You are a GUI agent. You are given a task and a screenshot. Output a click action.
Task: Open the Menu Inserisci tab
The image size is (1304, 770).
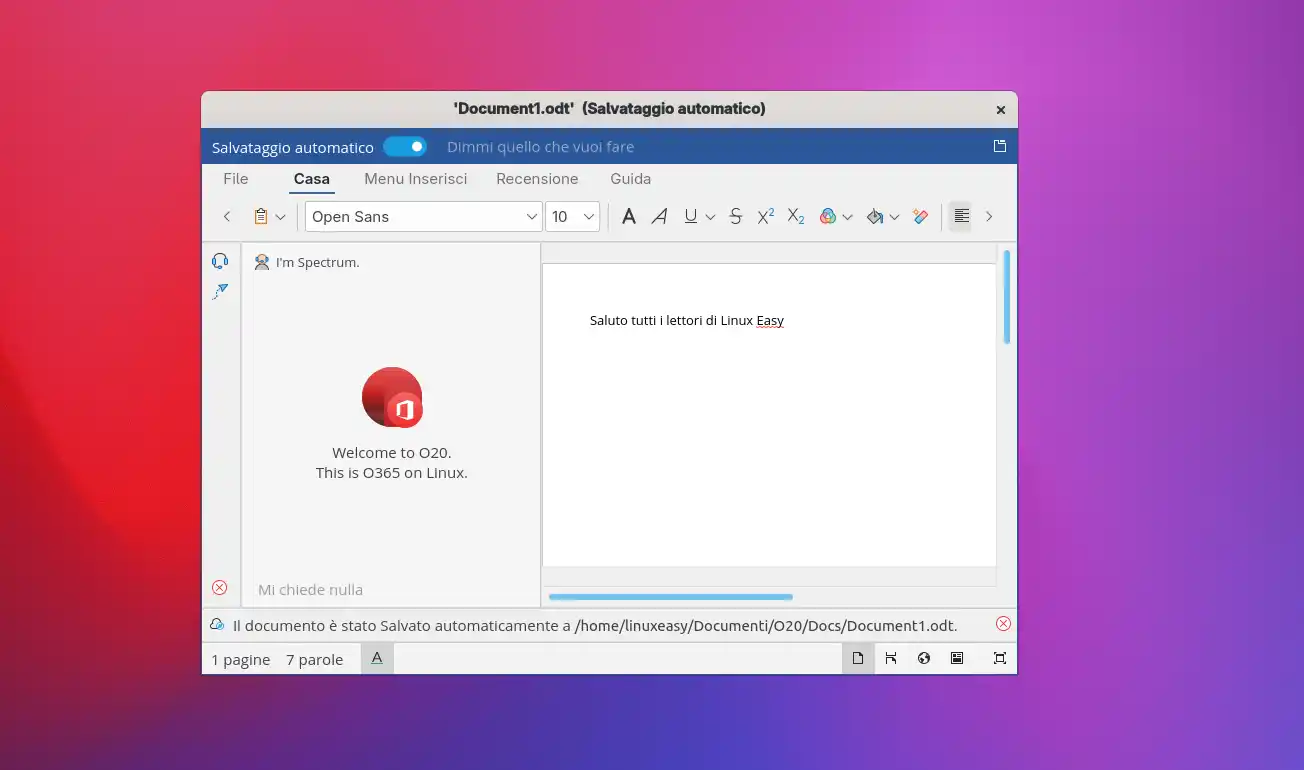click(x=415, y=179)
